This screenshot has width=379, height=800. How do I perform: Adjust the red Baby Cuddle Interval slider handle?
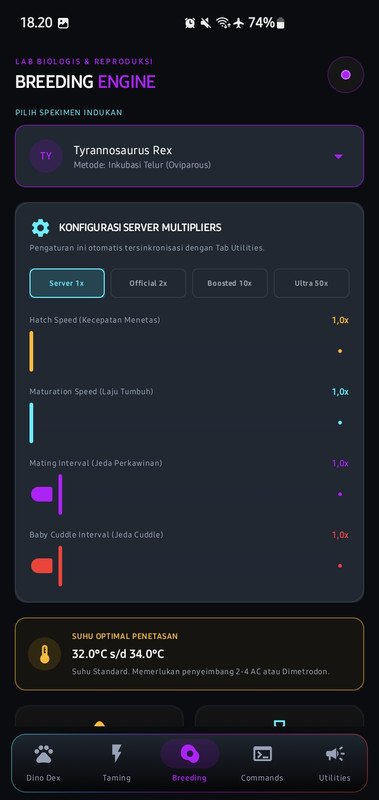coord(60,566)
